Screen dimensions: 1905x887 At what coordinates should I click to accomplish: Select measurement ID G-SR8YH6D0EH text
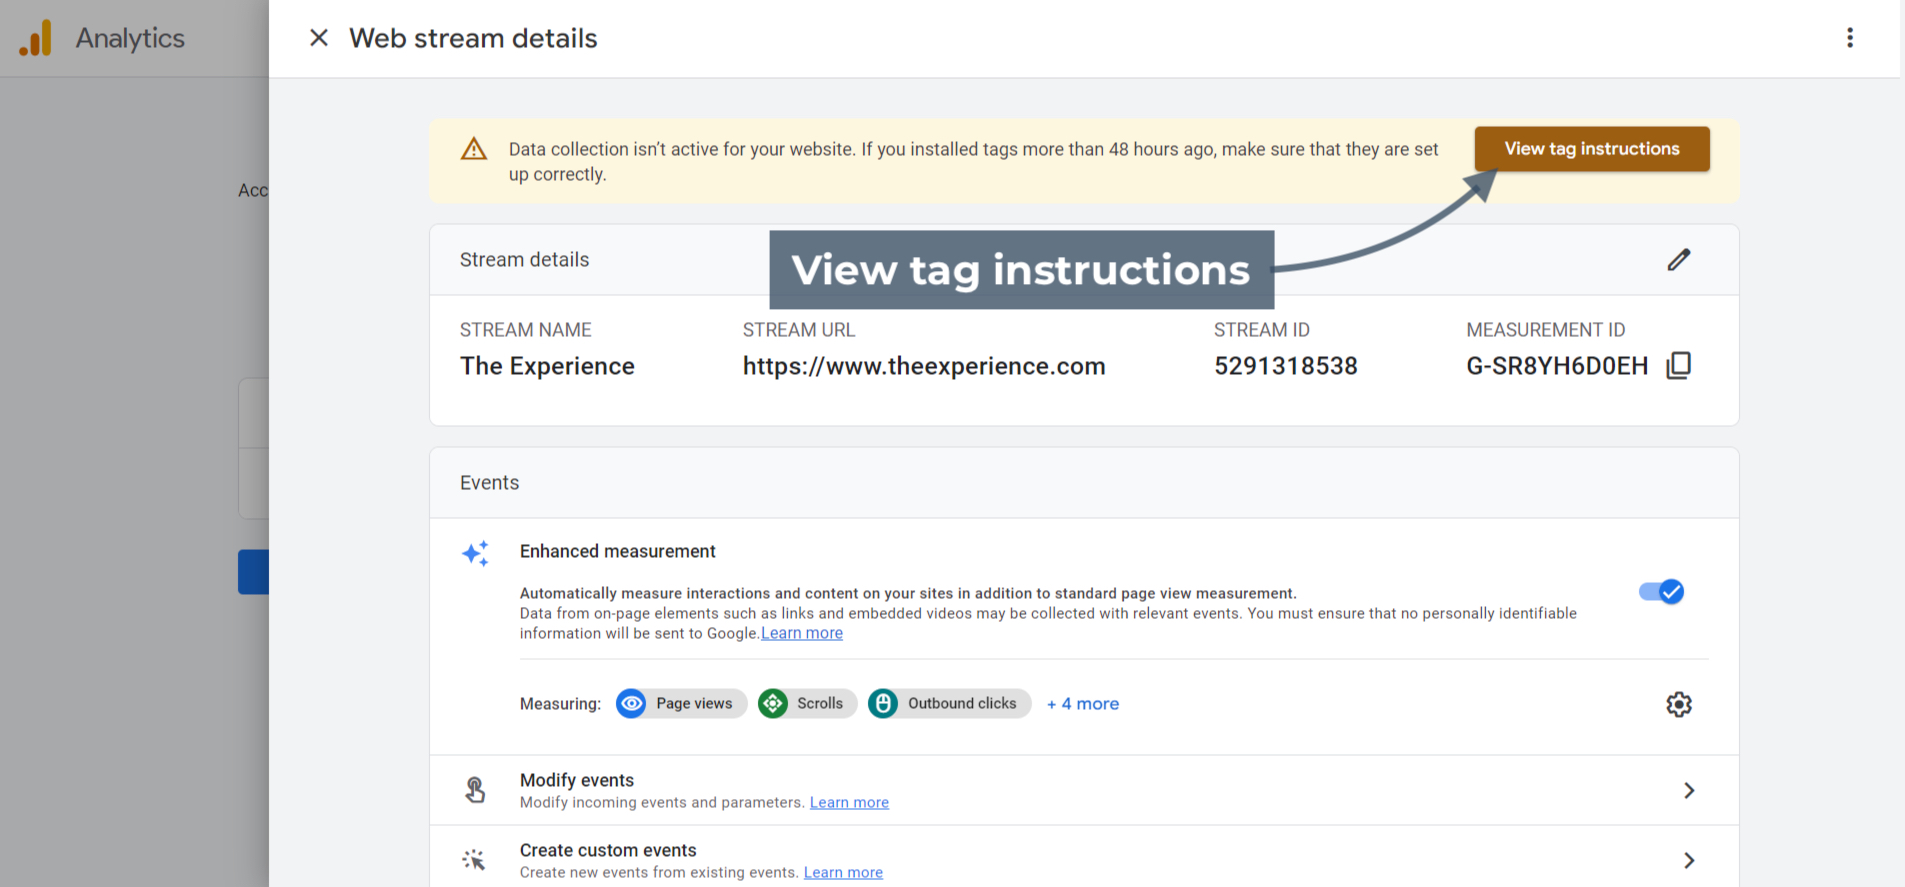[1557, 366]
